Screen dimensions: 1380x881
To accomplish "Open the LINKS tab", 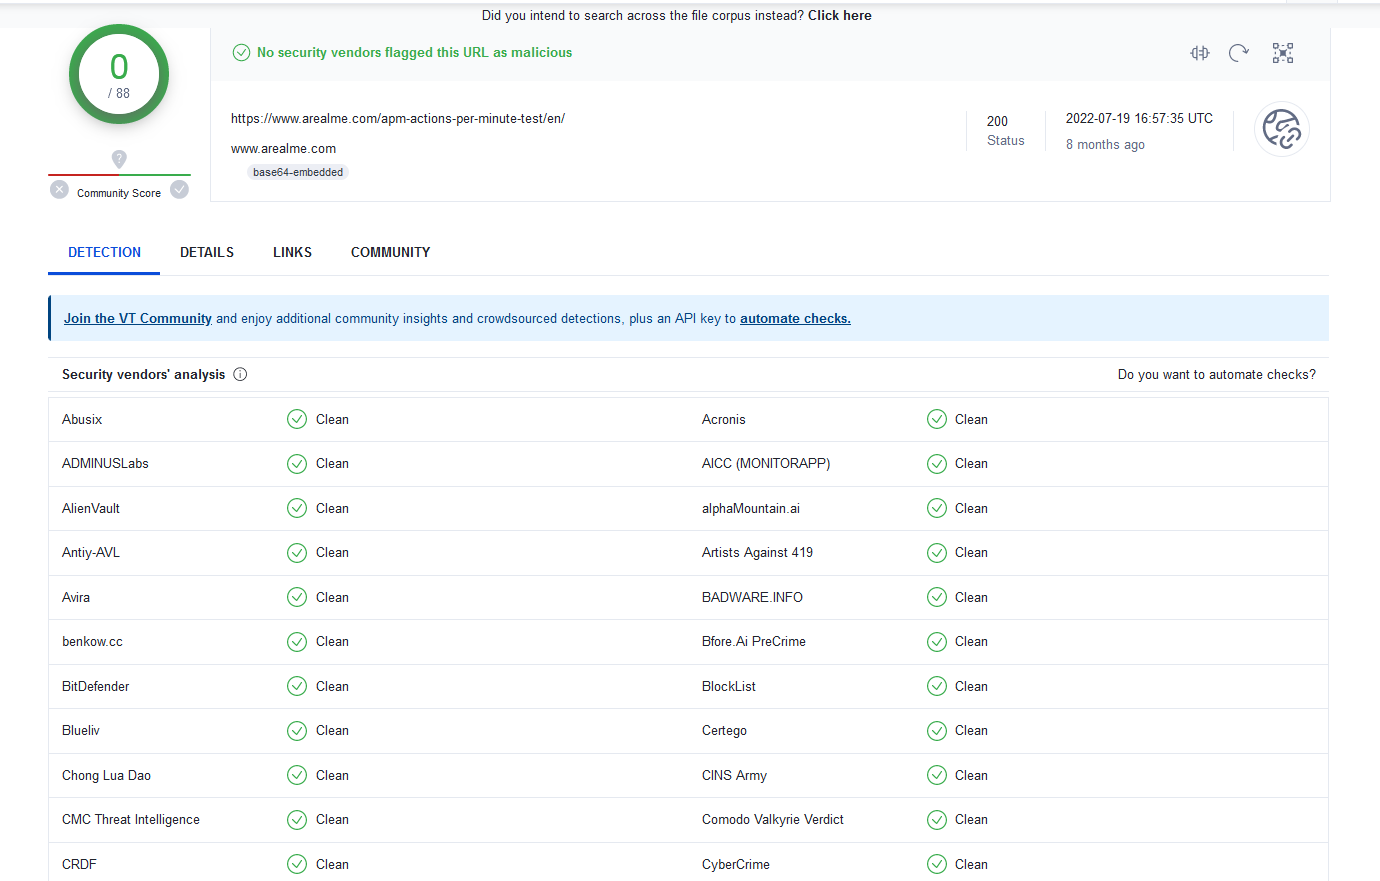I will [292, 252].
